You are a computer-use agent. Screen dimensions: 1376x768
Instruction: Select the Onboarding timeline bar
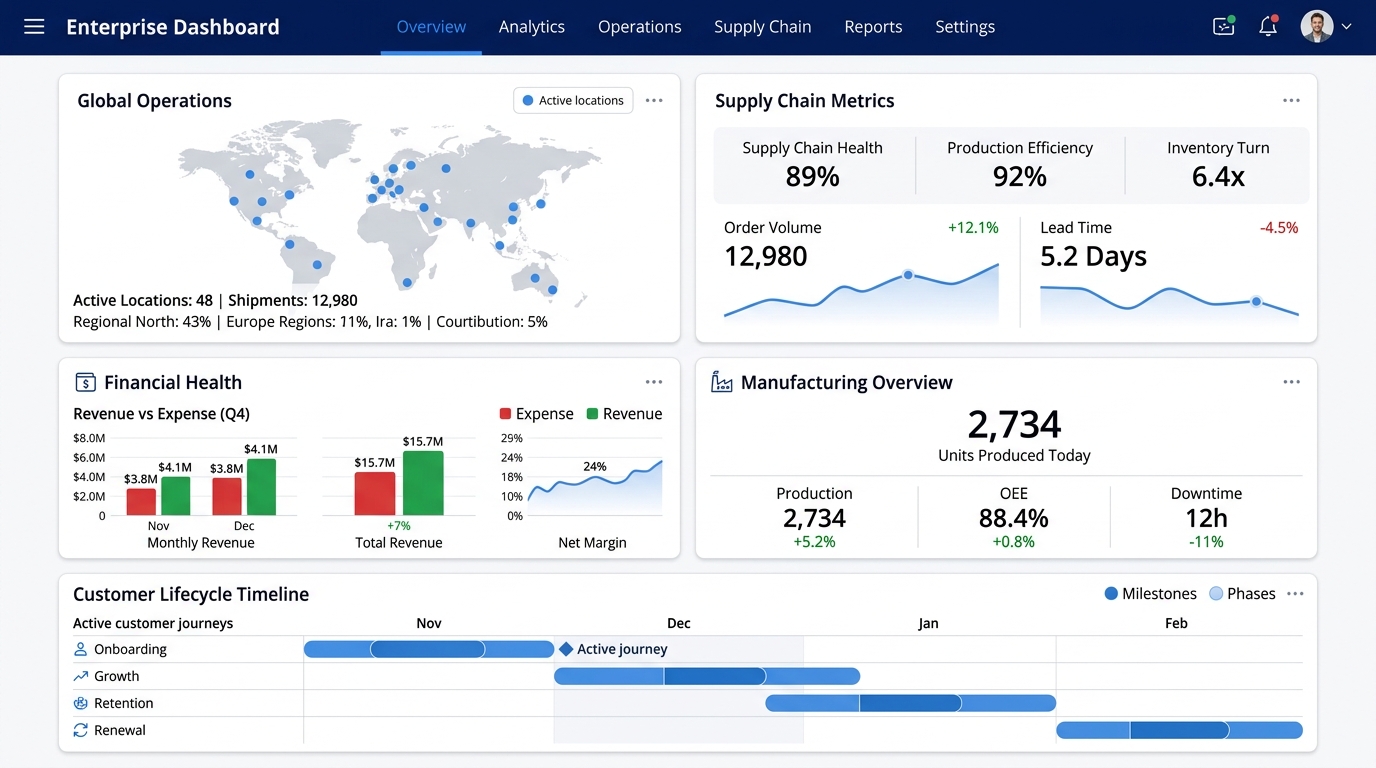point(429,649)
